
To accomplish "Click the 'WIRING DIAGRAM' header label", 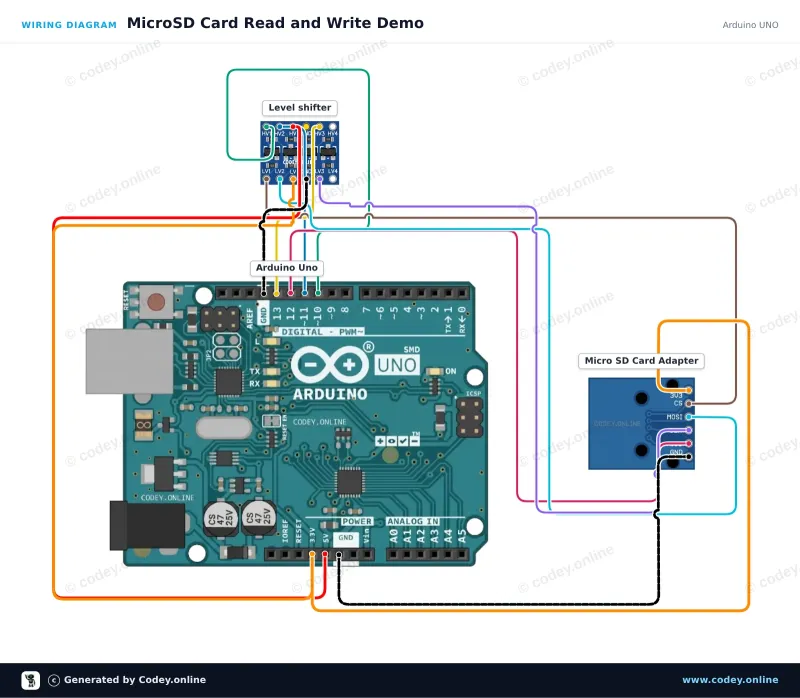I will (x=69, y=24).
